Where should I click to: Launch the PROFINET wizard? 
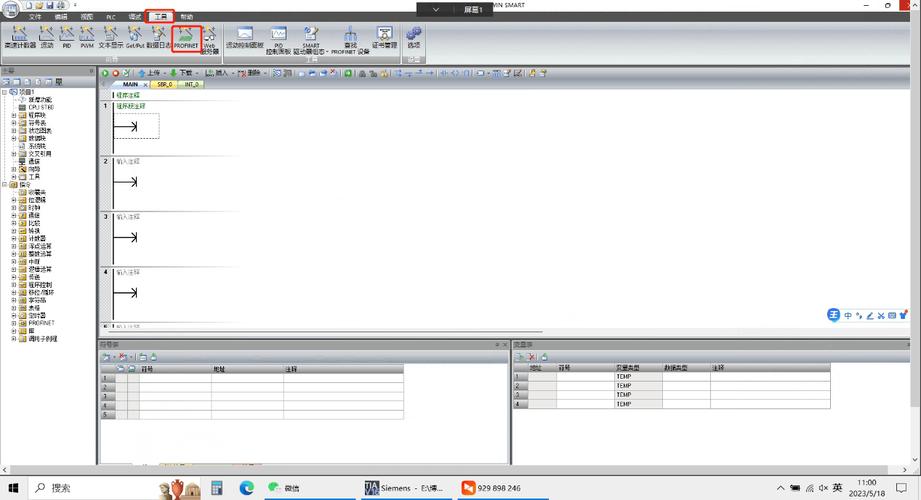[x=186, y=38]
